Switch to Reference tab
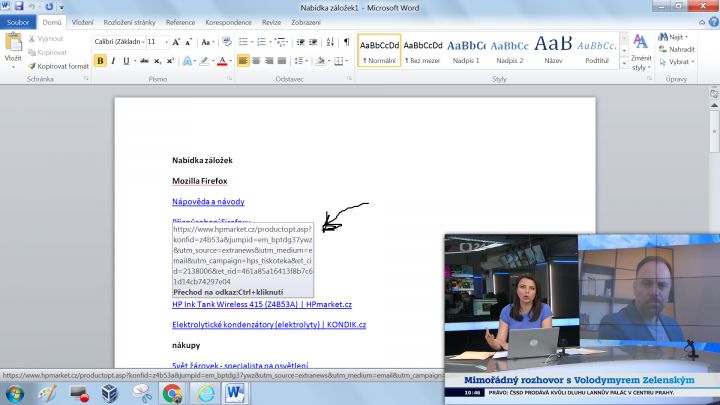This screenshot has height=405, width=720. click(x=180, y=22)
